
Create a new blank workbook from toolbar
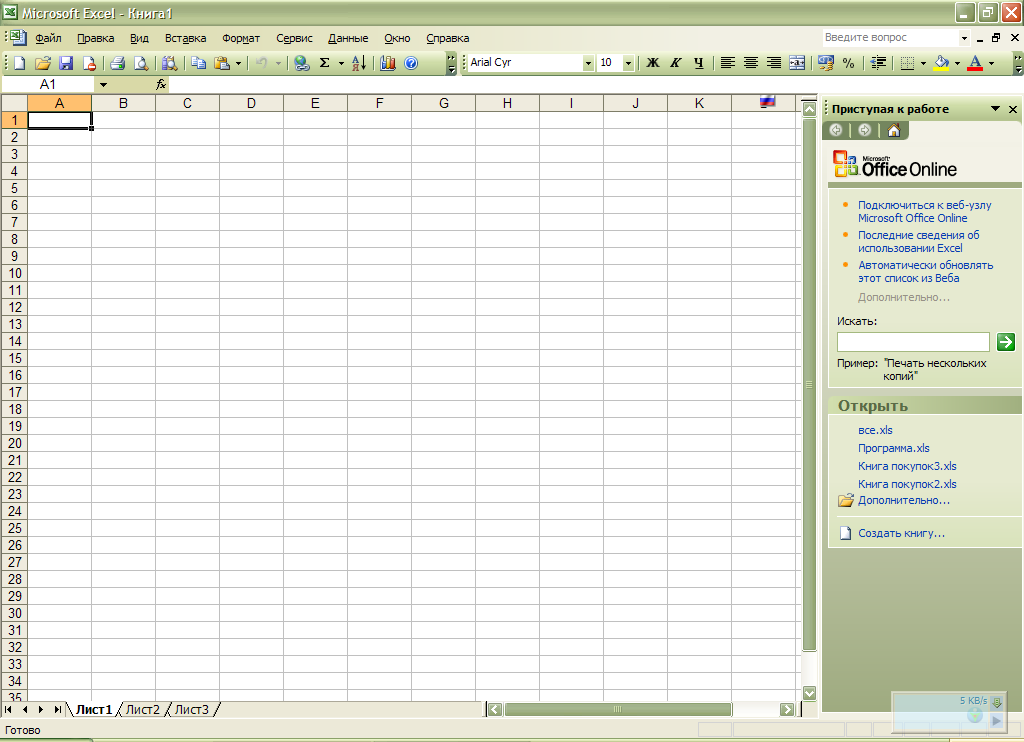point(20,63)
